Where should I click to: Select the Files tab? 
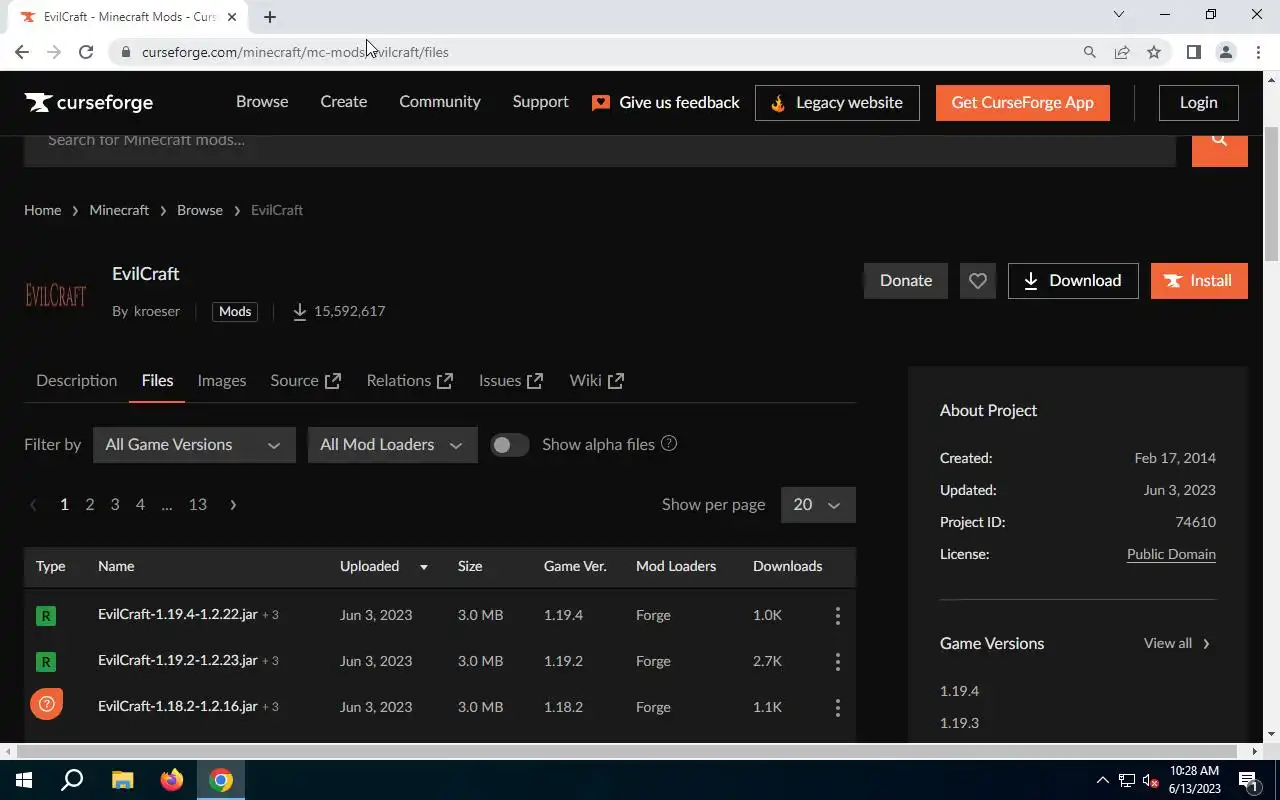click(x=157, y=381)
